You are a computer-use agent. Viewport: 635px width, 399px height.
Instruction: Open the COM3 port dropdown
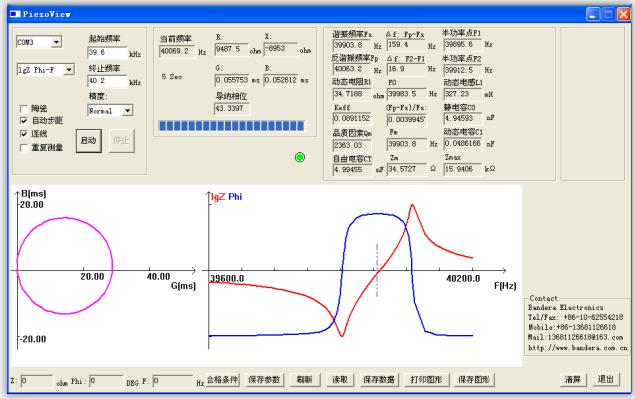click(57, 42)
